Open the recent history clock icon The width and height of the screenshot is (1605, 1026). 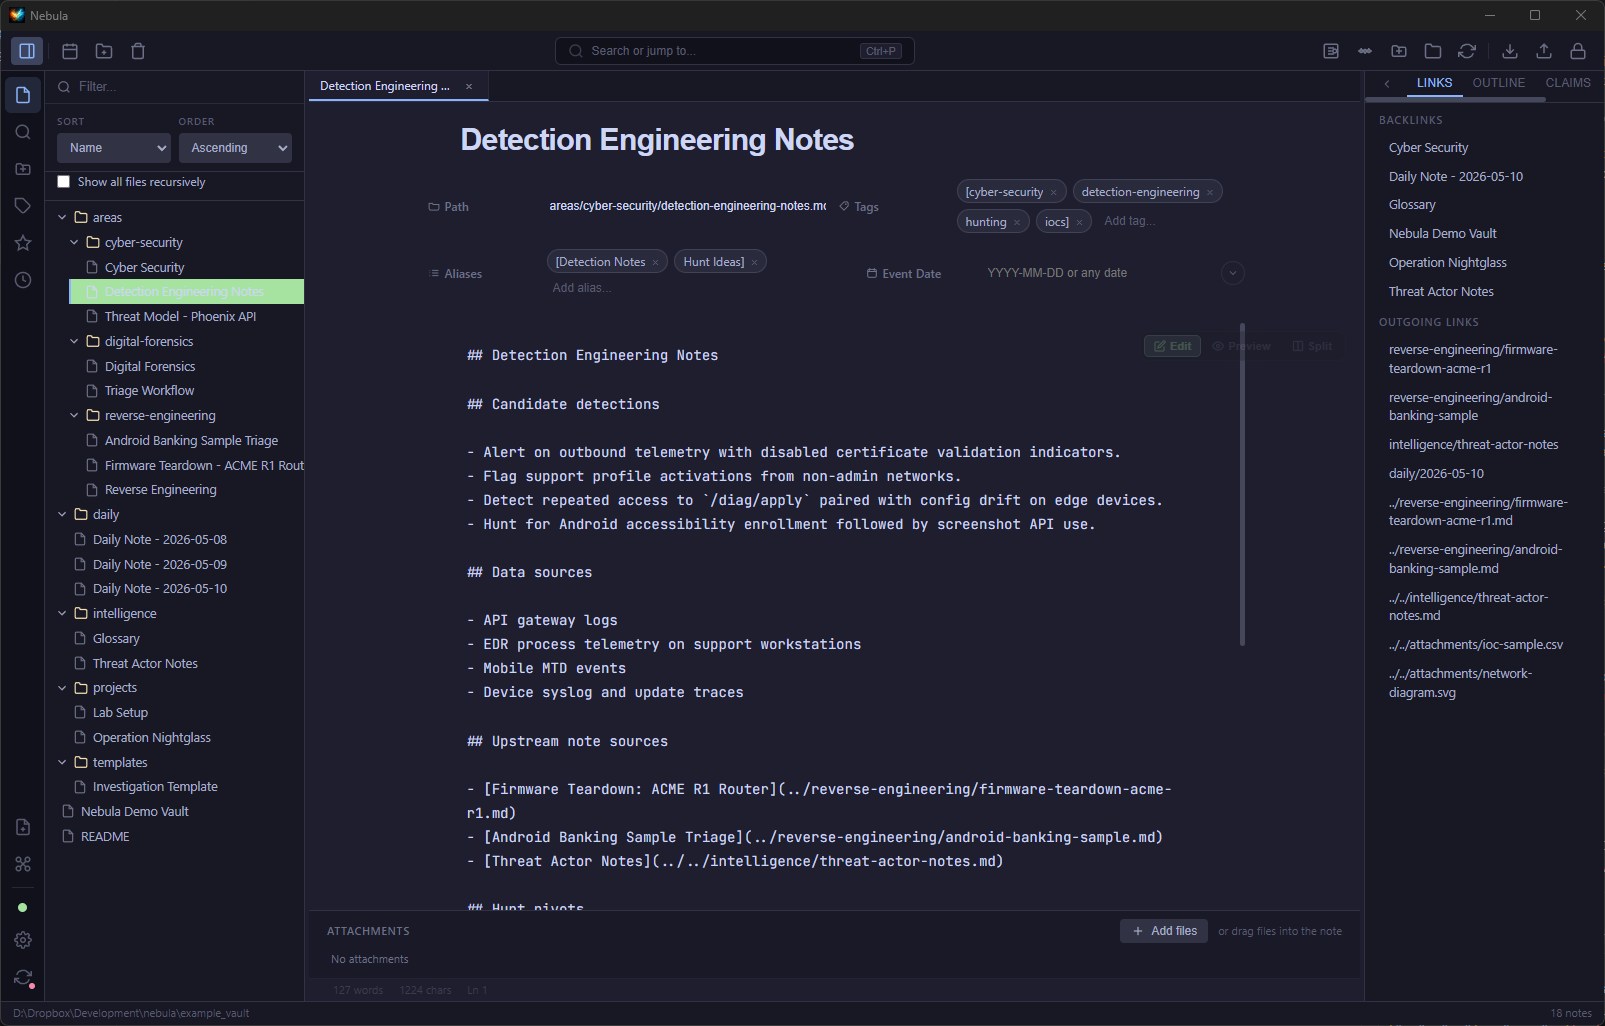point(23,280)
